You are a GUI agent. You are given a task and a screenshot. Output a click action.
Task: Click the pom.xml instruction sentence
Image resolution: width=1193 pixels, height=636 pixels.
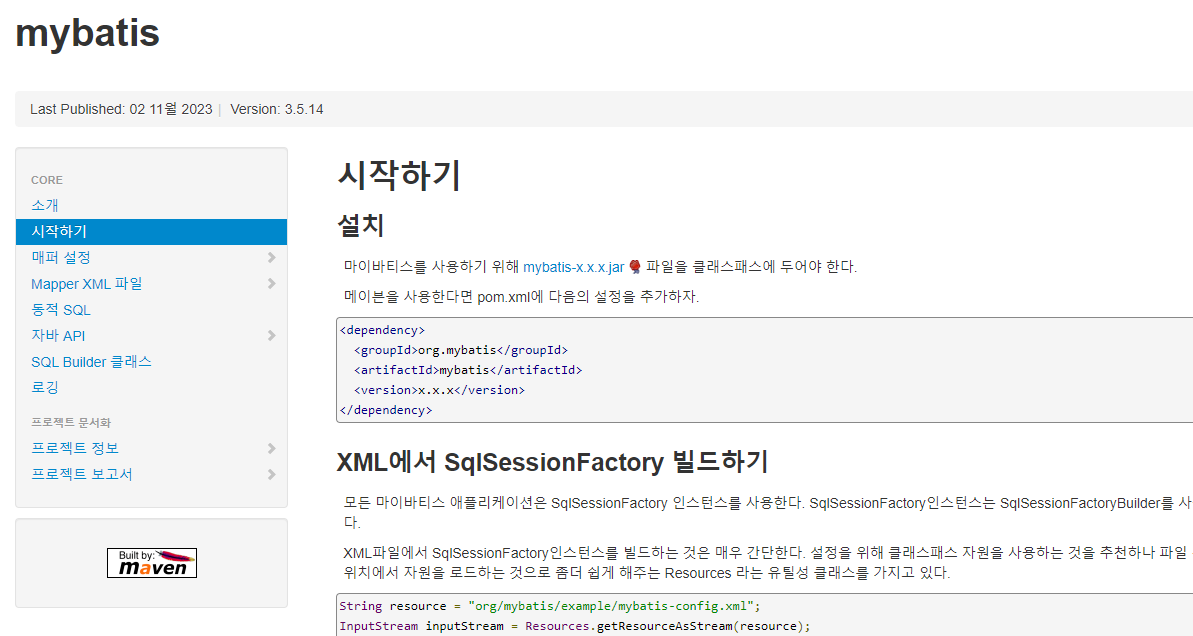click(x=521, y=297)
